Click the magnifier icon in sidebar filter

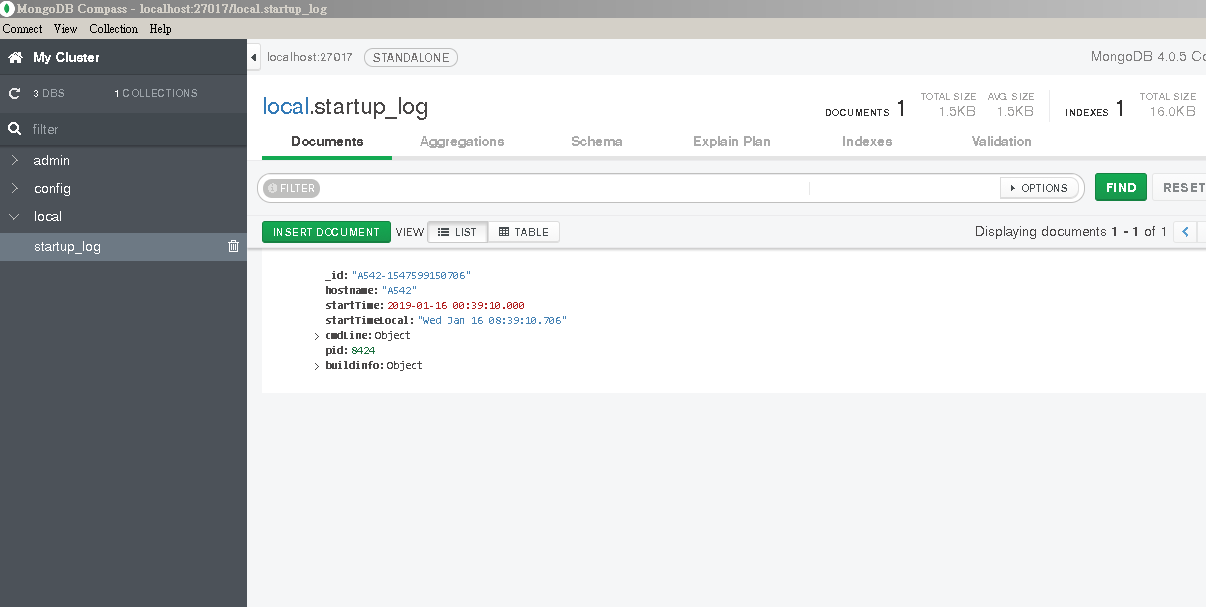(x=14, y=128)
